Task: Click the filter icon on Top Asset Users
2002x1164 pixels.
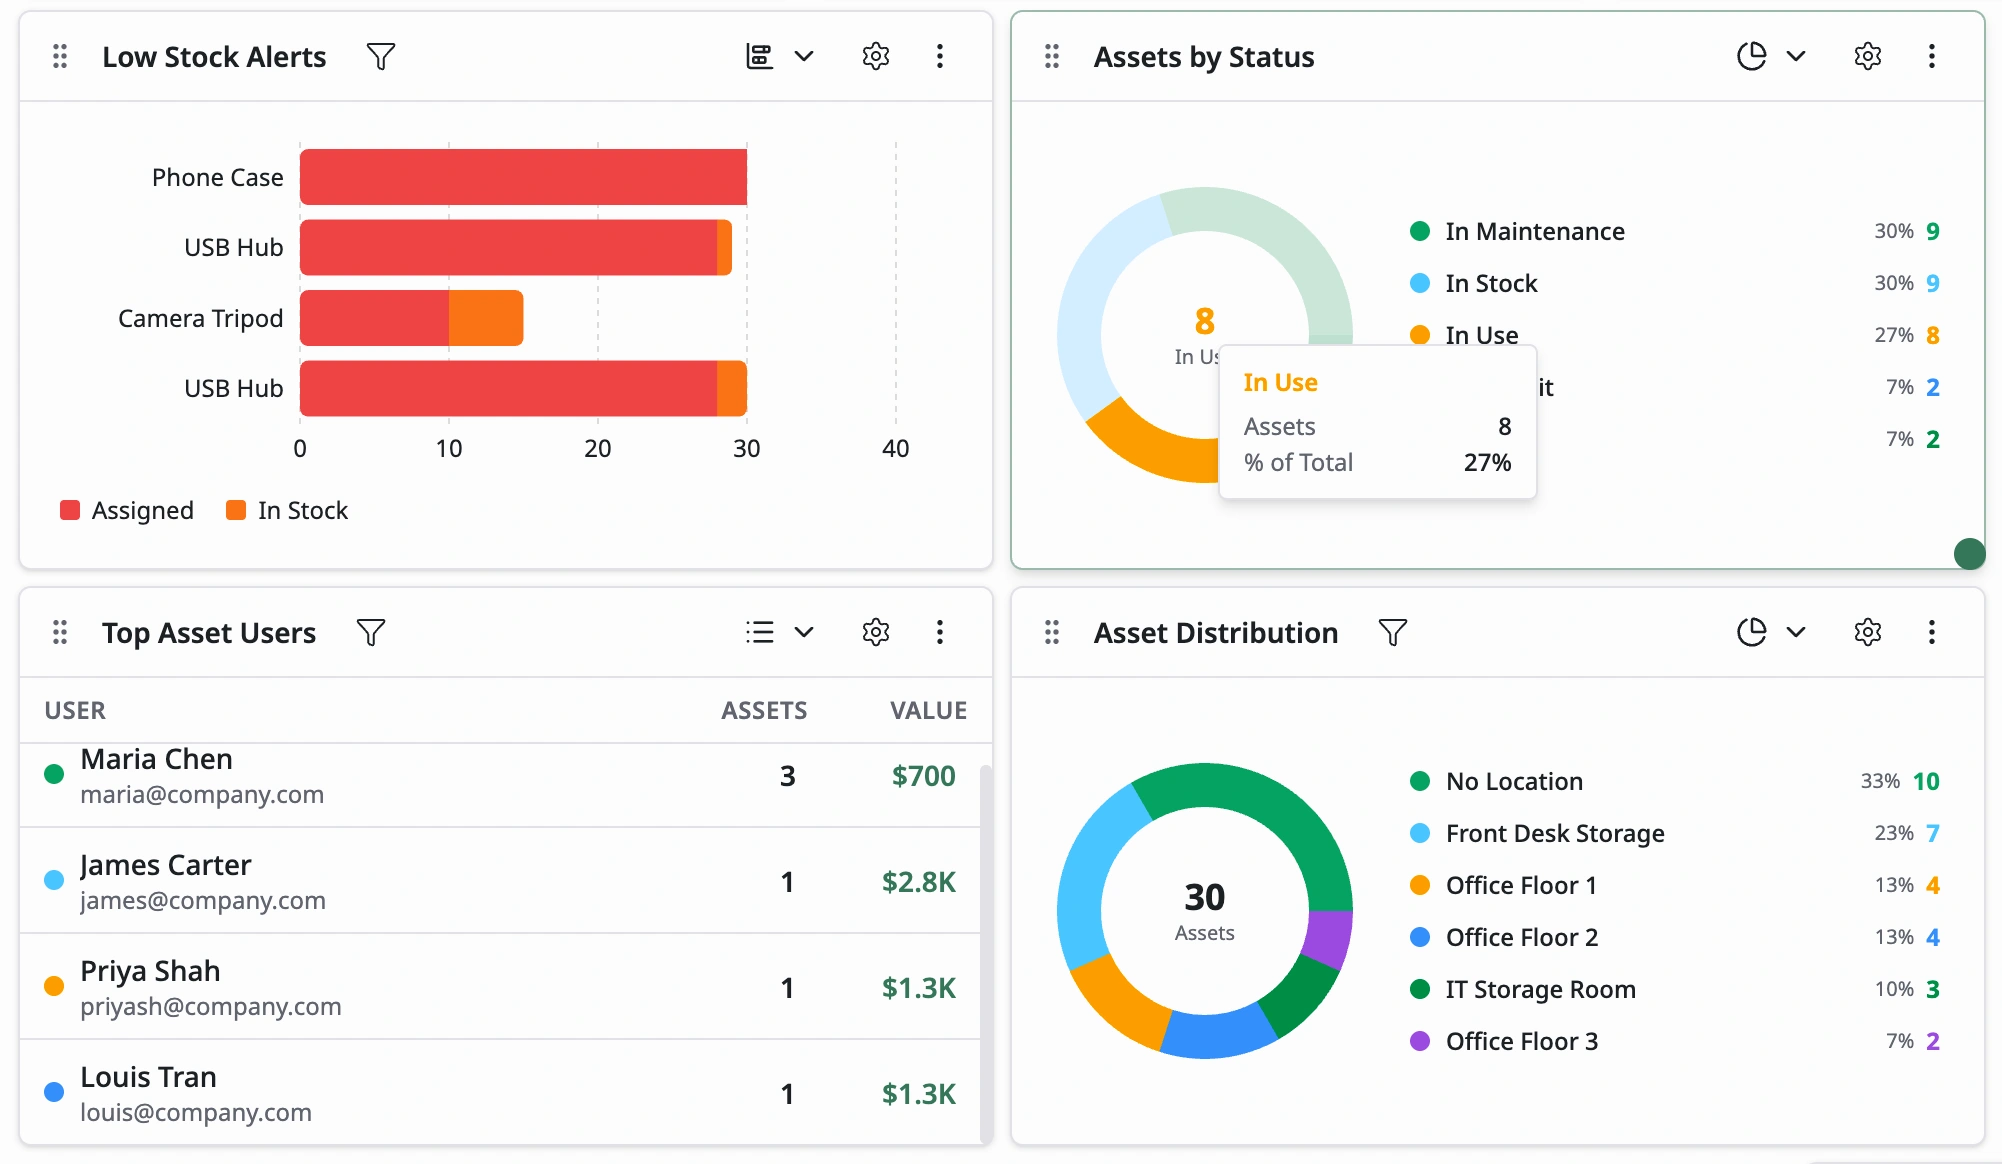Action: click(371, 633)
